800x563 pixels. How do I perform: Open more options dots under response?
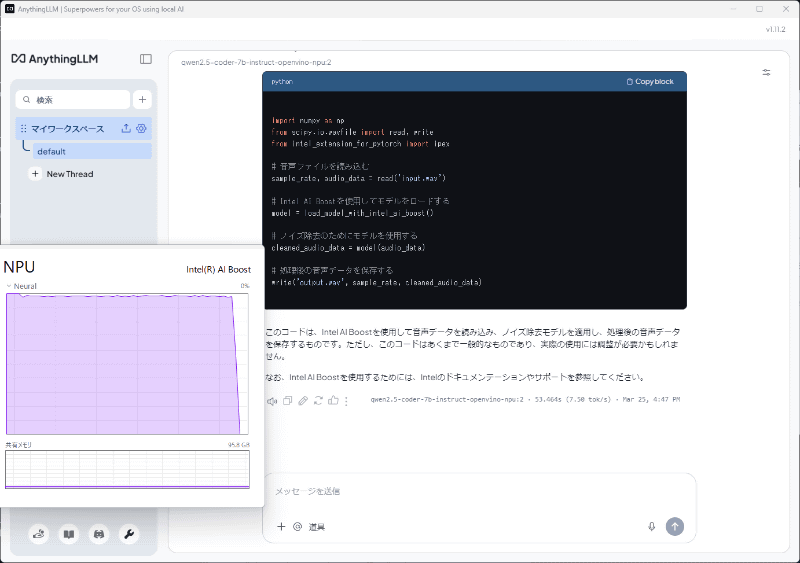(x=346, y=401)
